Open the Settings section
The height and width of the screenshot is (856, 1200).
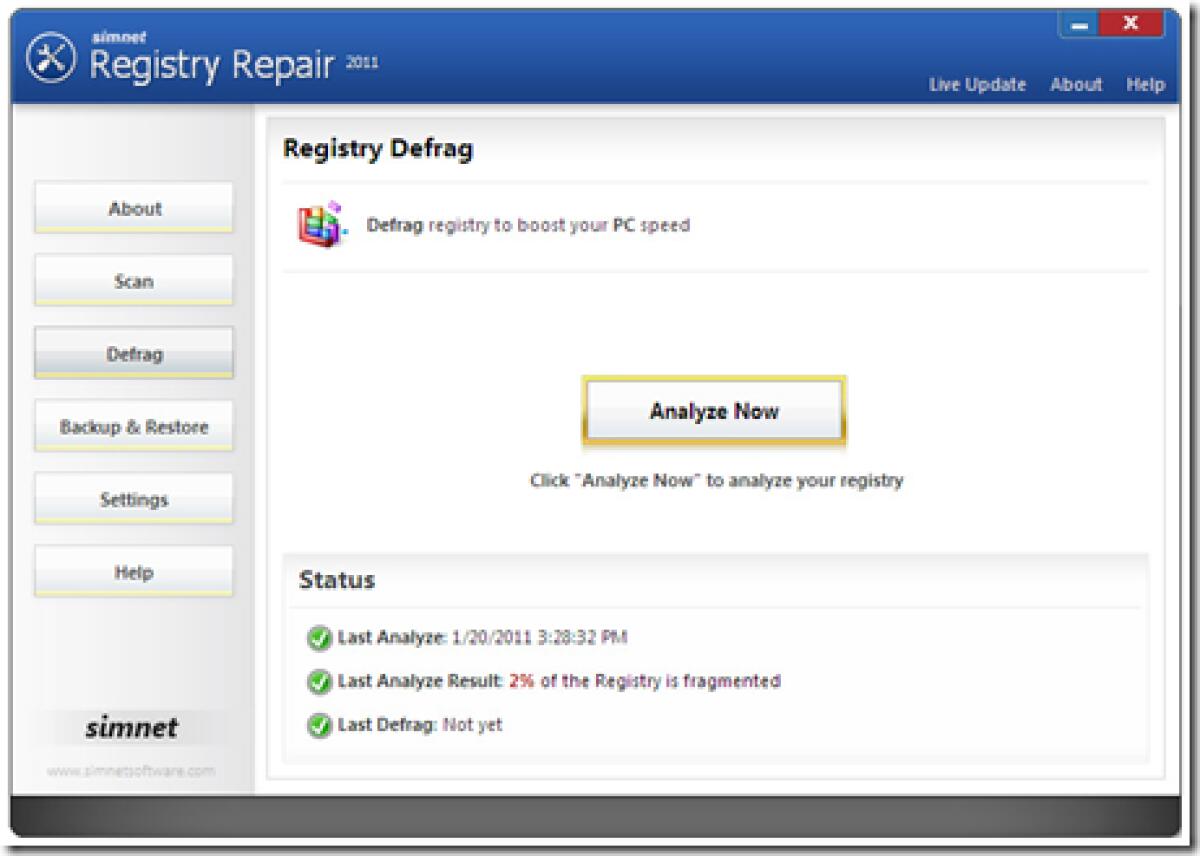pyautogui.click(x=133, y=498)
